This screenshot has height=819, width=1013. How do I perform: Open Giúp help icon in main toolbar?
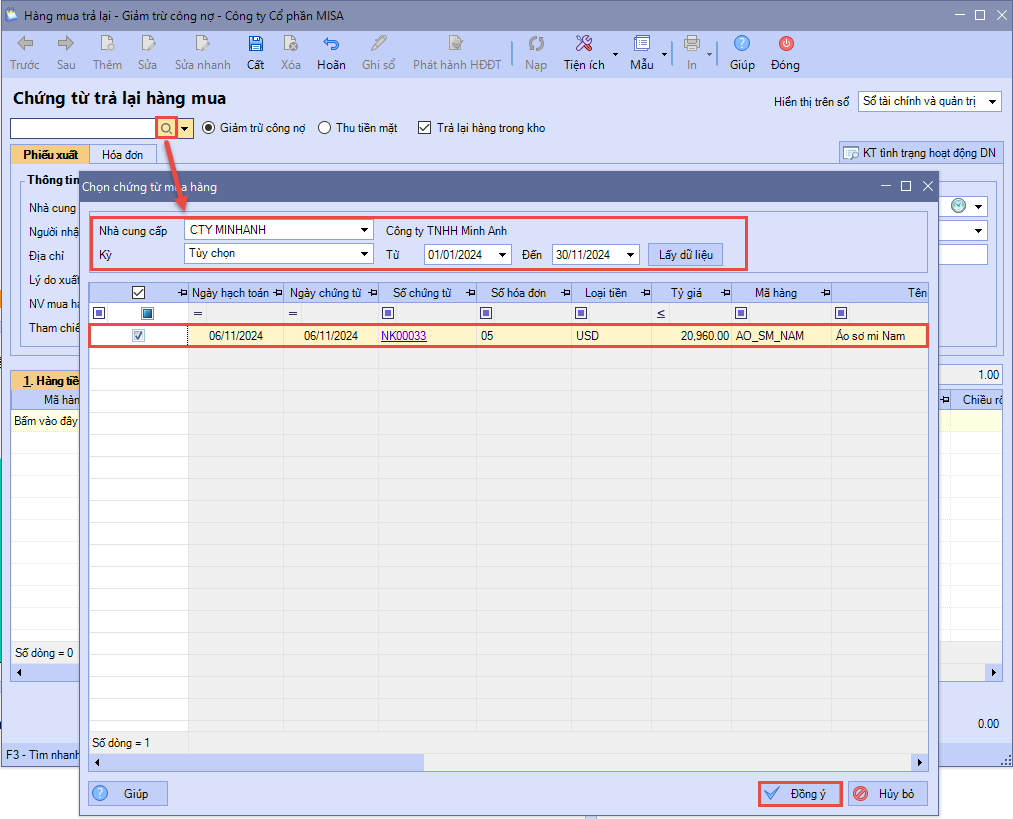[742, 44]
